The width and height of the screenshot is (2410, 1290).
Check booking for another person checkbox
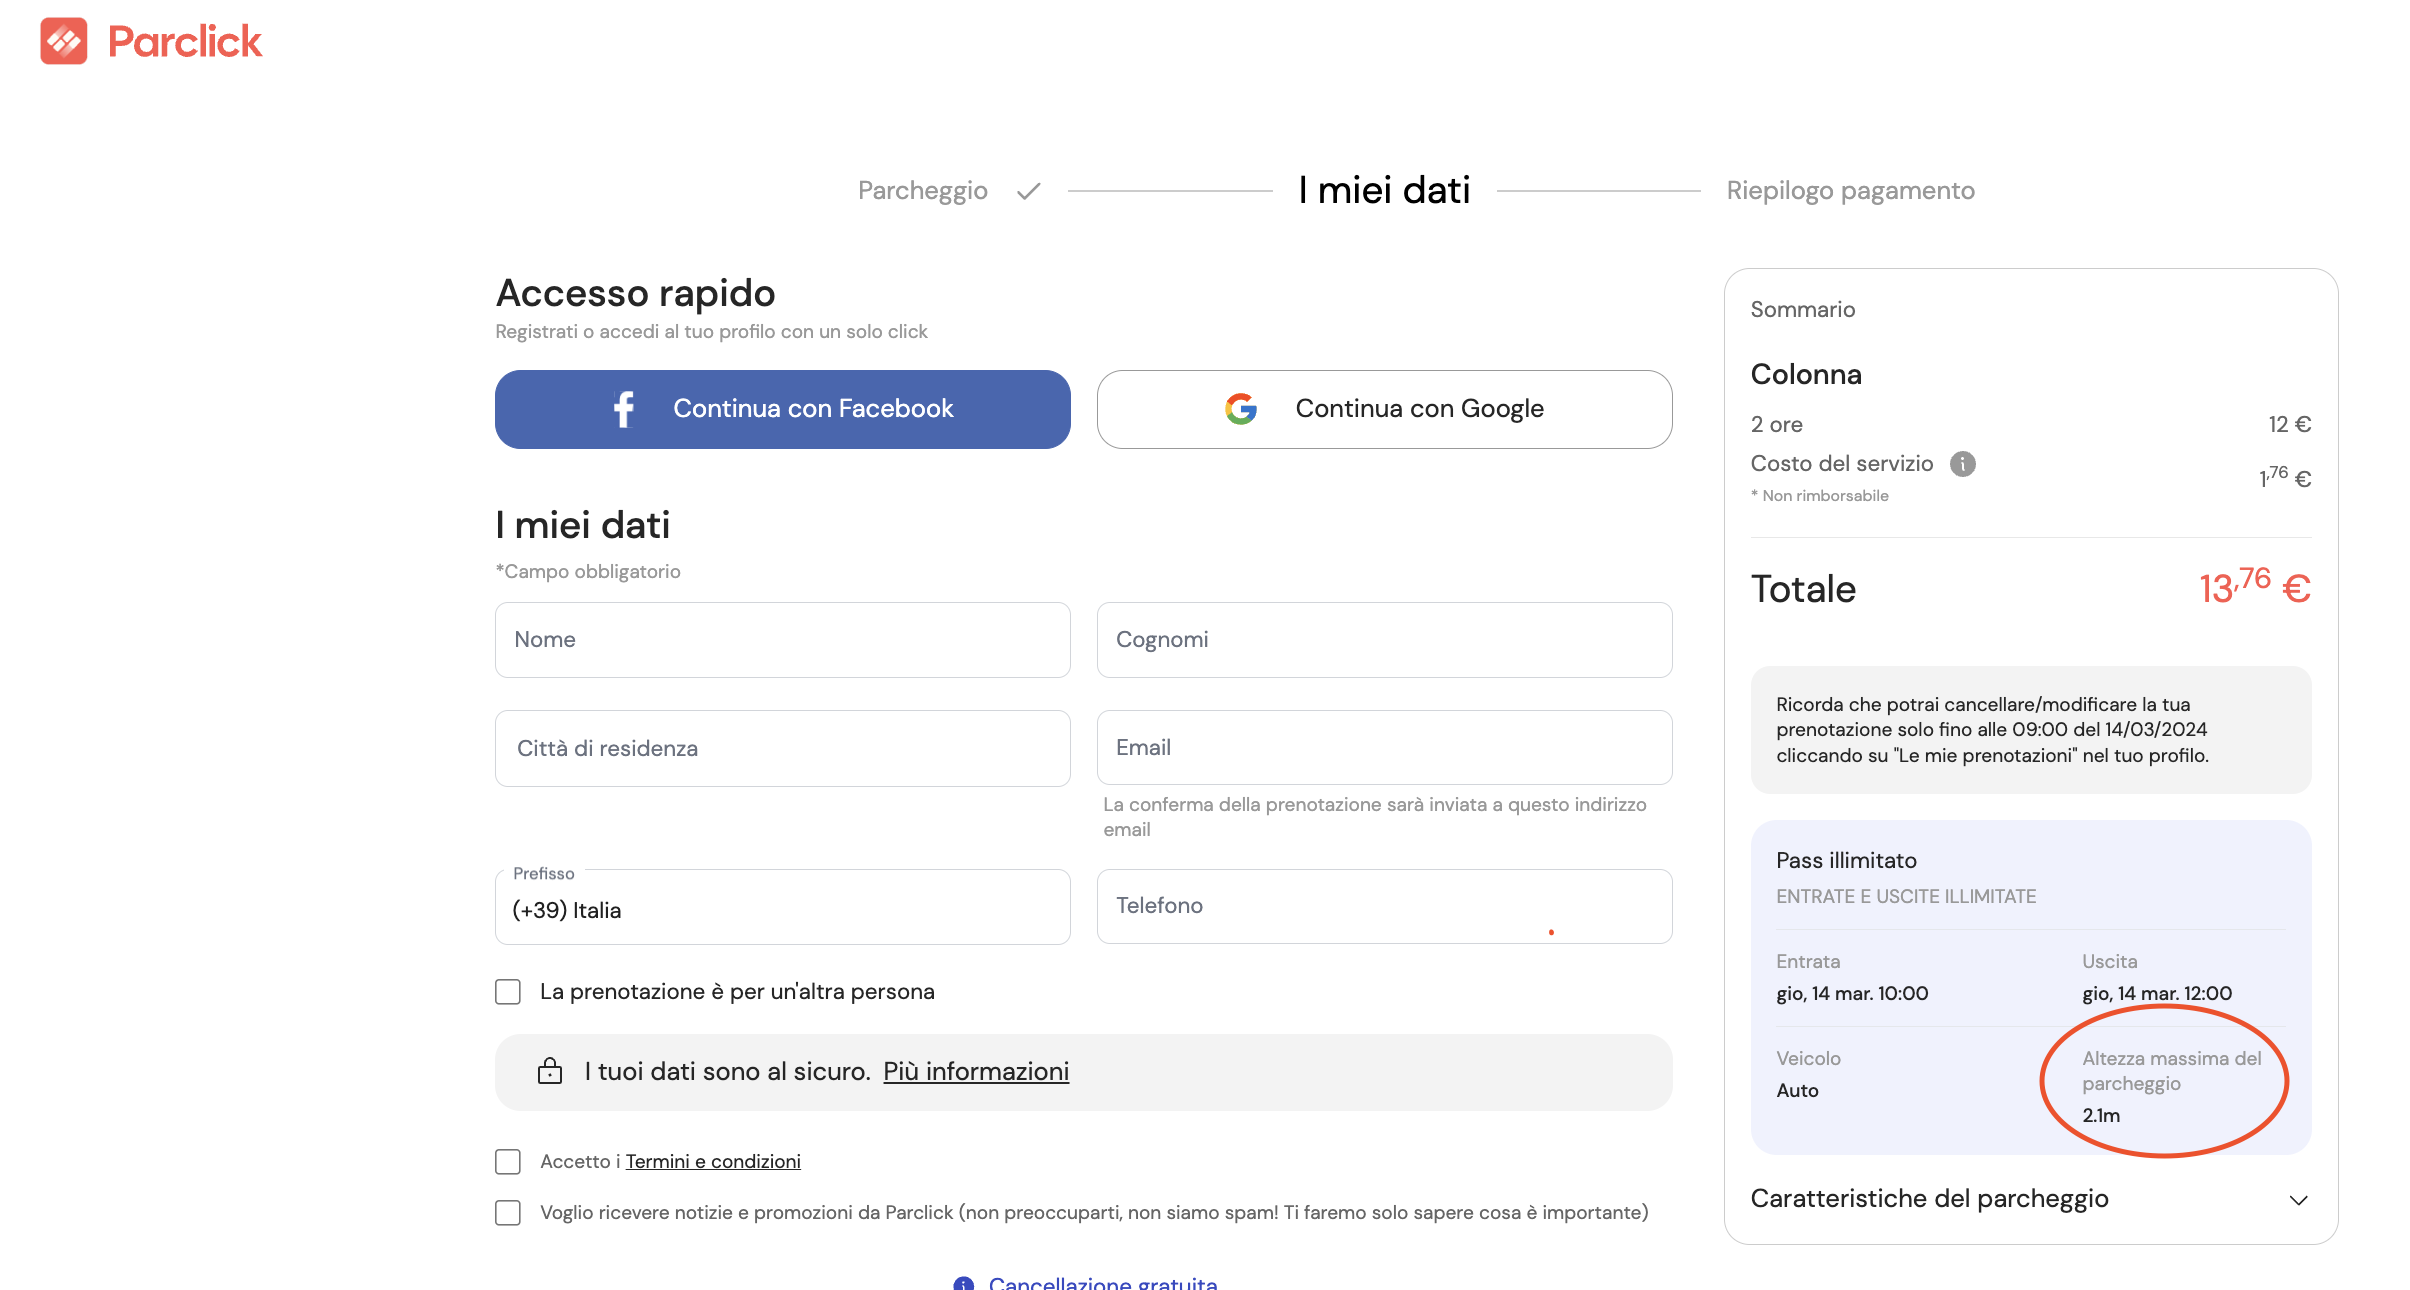click(508, 992)
